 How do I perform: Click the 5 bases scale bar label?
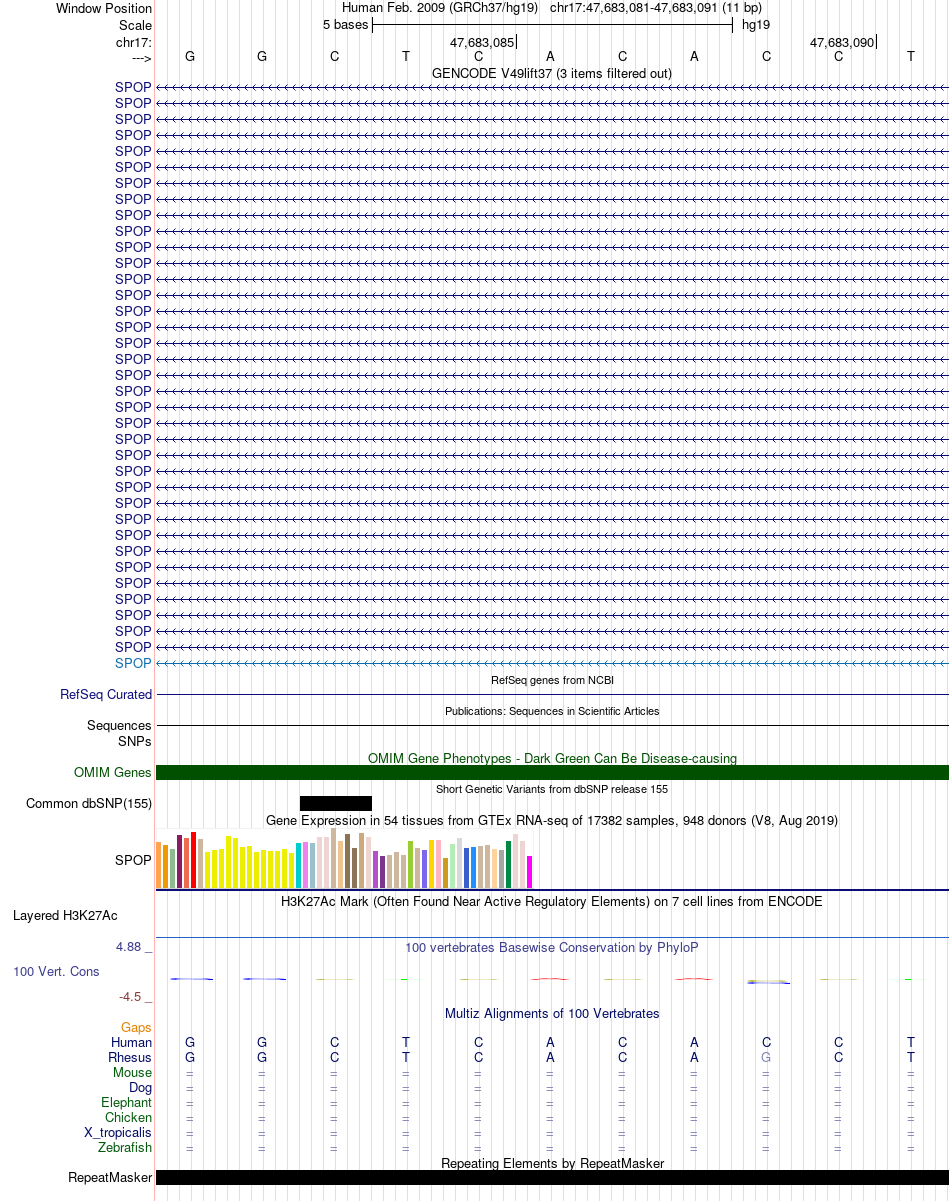[345, 25]
